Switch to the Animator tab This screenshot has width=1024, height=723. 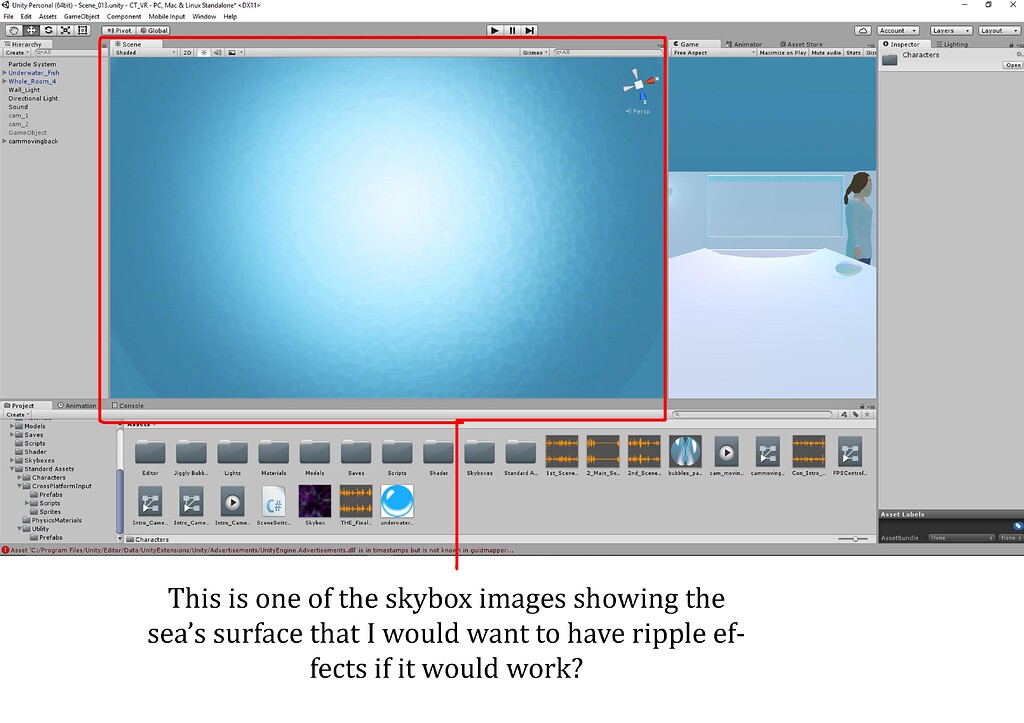(x=746, y=44)
